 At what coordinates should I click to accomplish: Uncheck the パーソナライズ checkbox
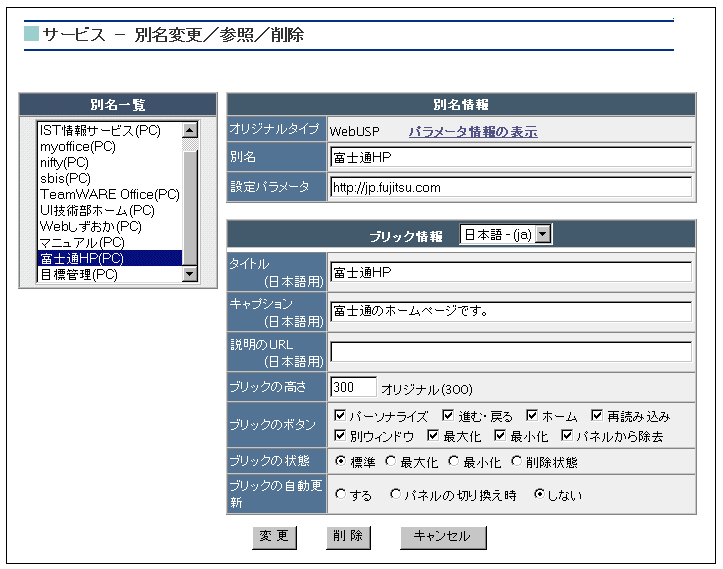coord(341,416)
